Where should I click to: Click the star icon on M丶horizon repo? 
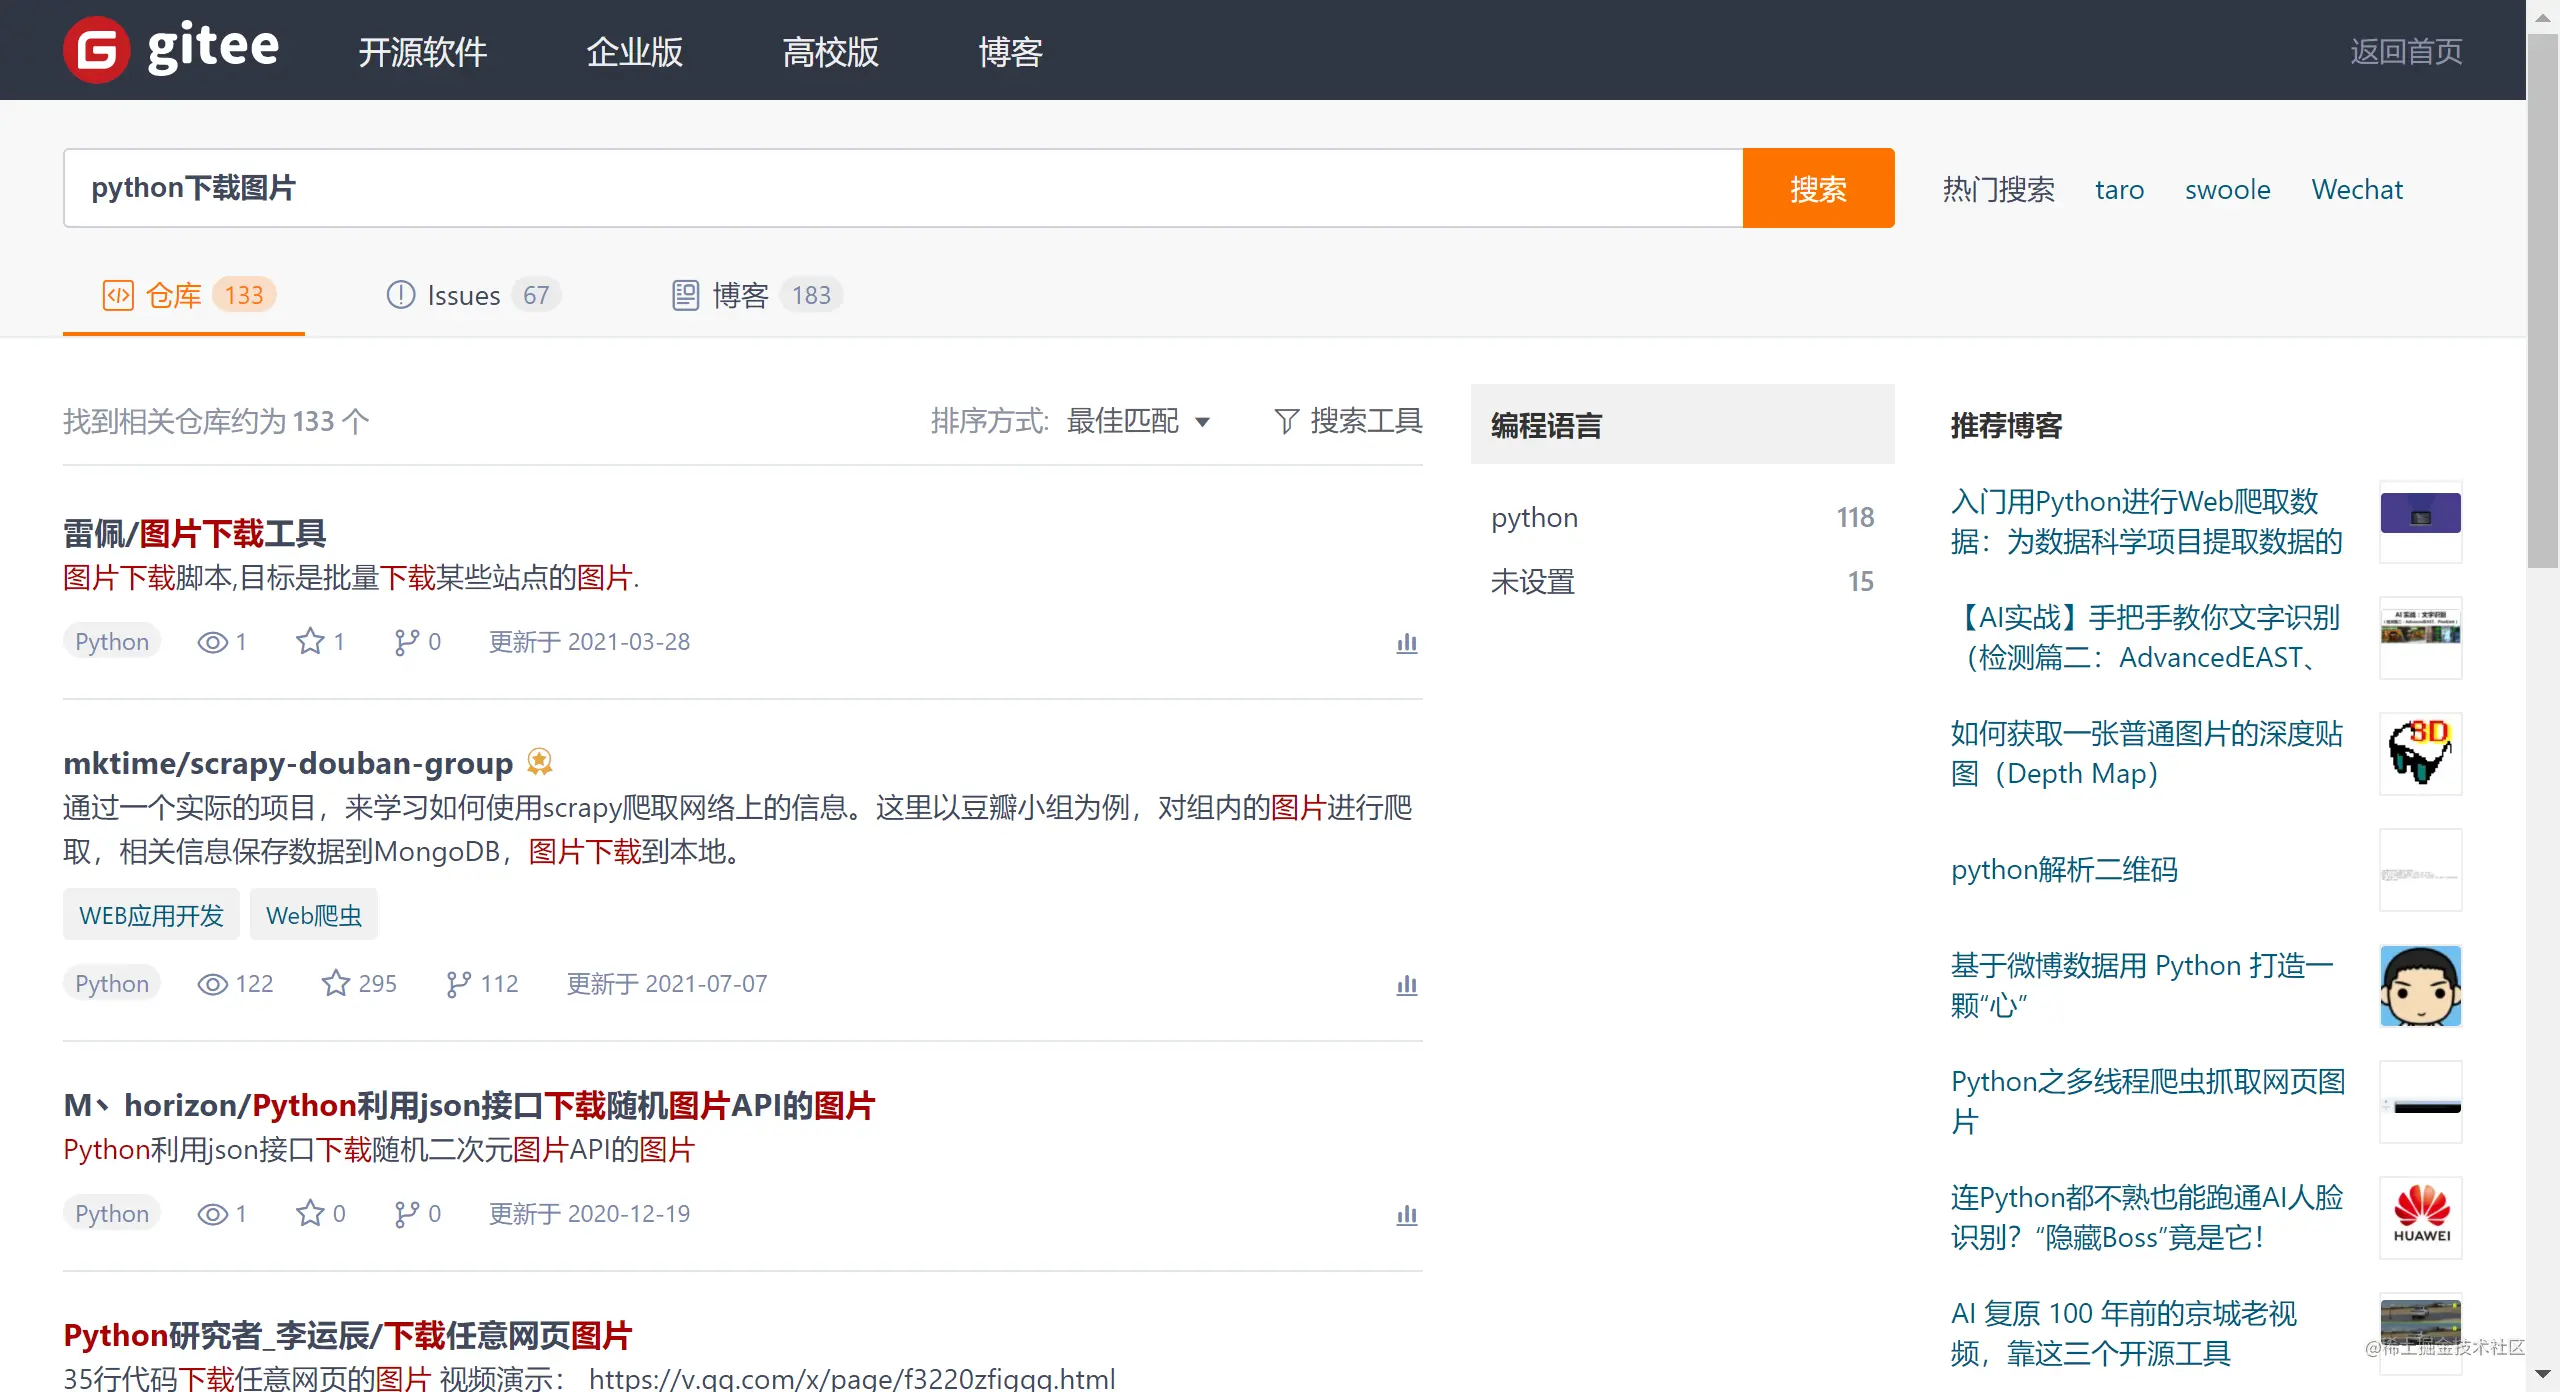pyautogui.click(x=310, y=1213)
